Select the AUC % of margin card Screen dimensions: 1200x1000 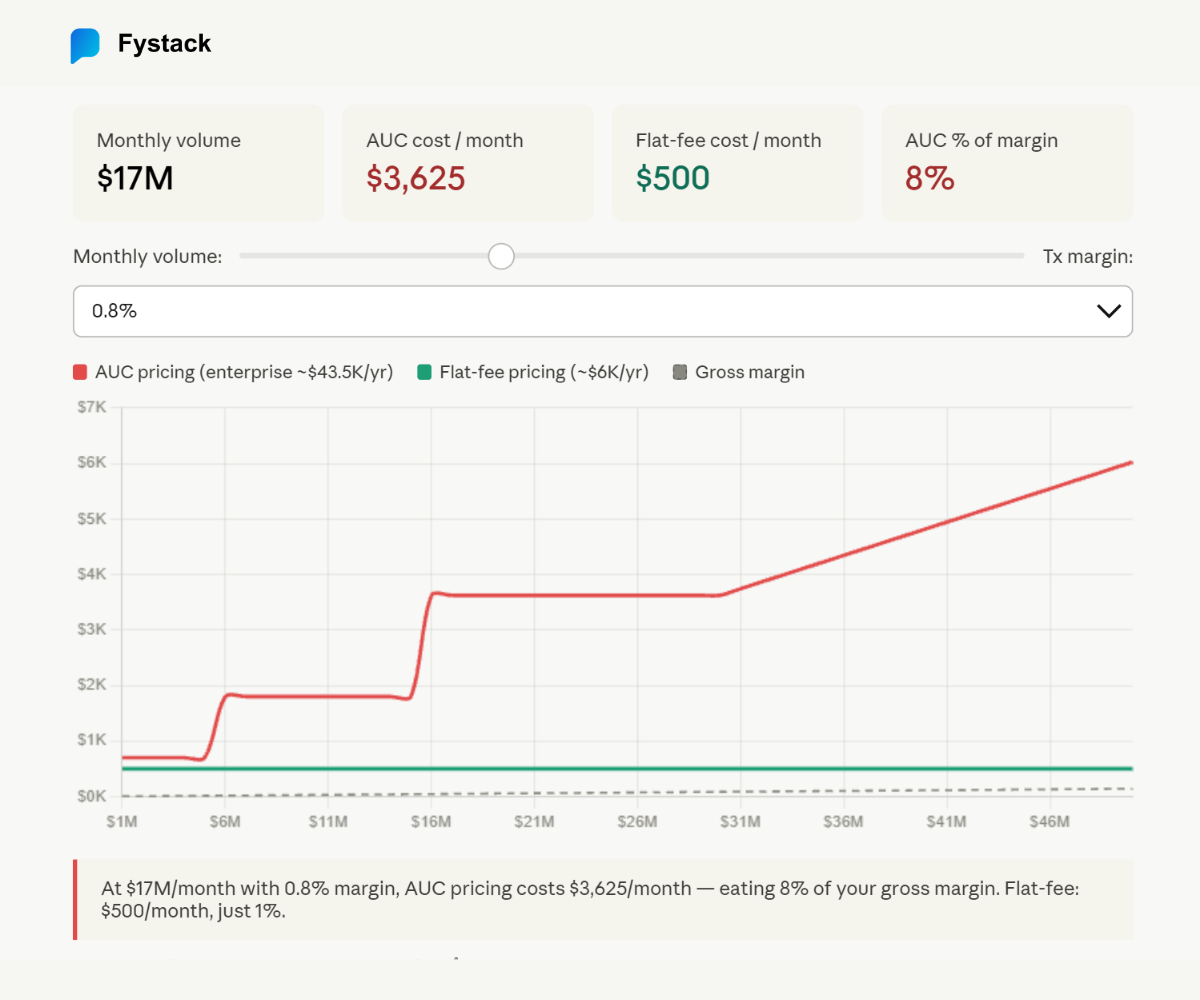point(1007,162)
